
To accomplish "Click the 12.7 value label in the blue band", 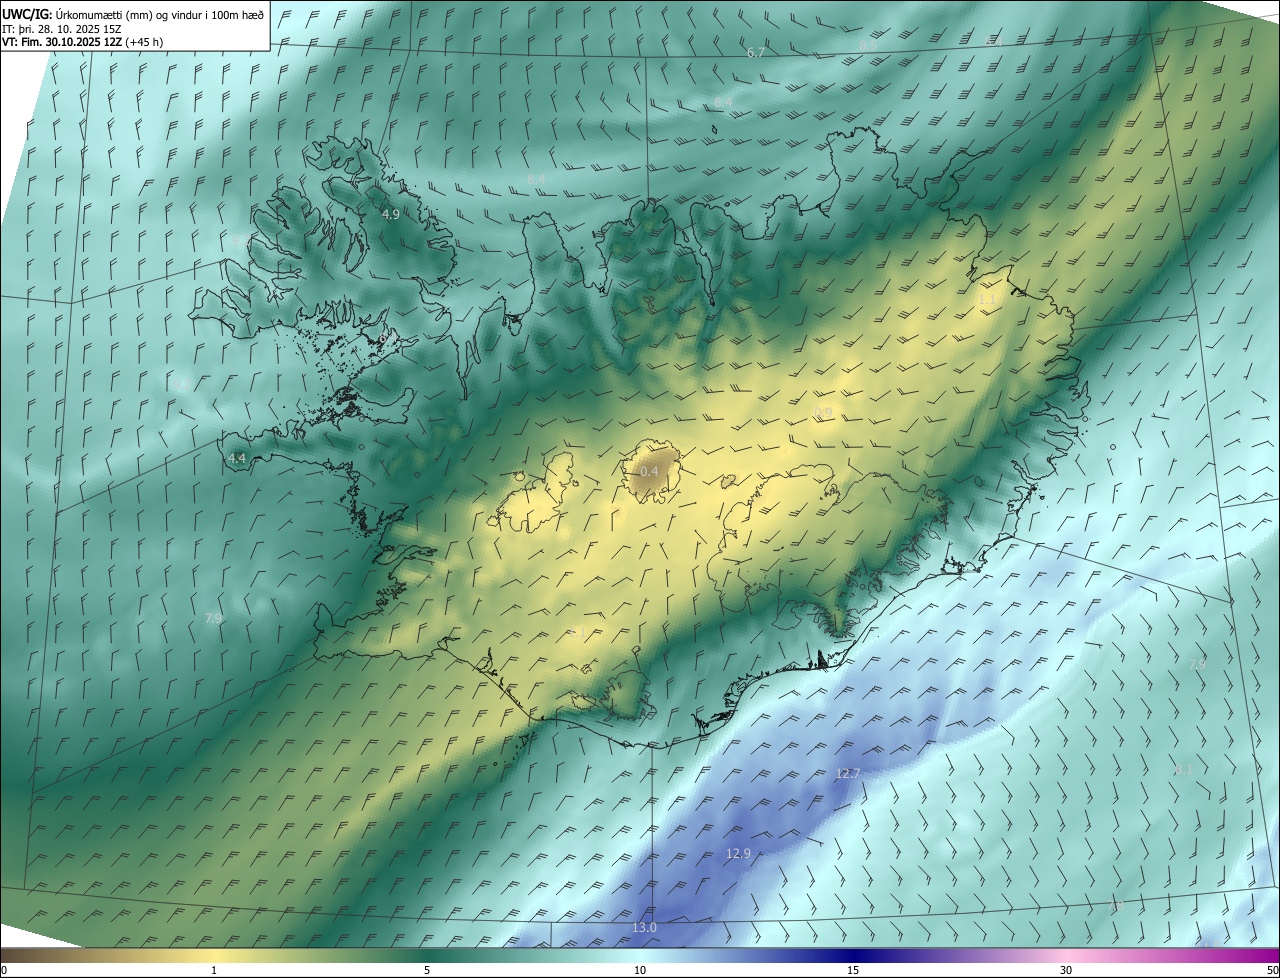I will (848, 774).
